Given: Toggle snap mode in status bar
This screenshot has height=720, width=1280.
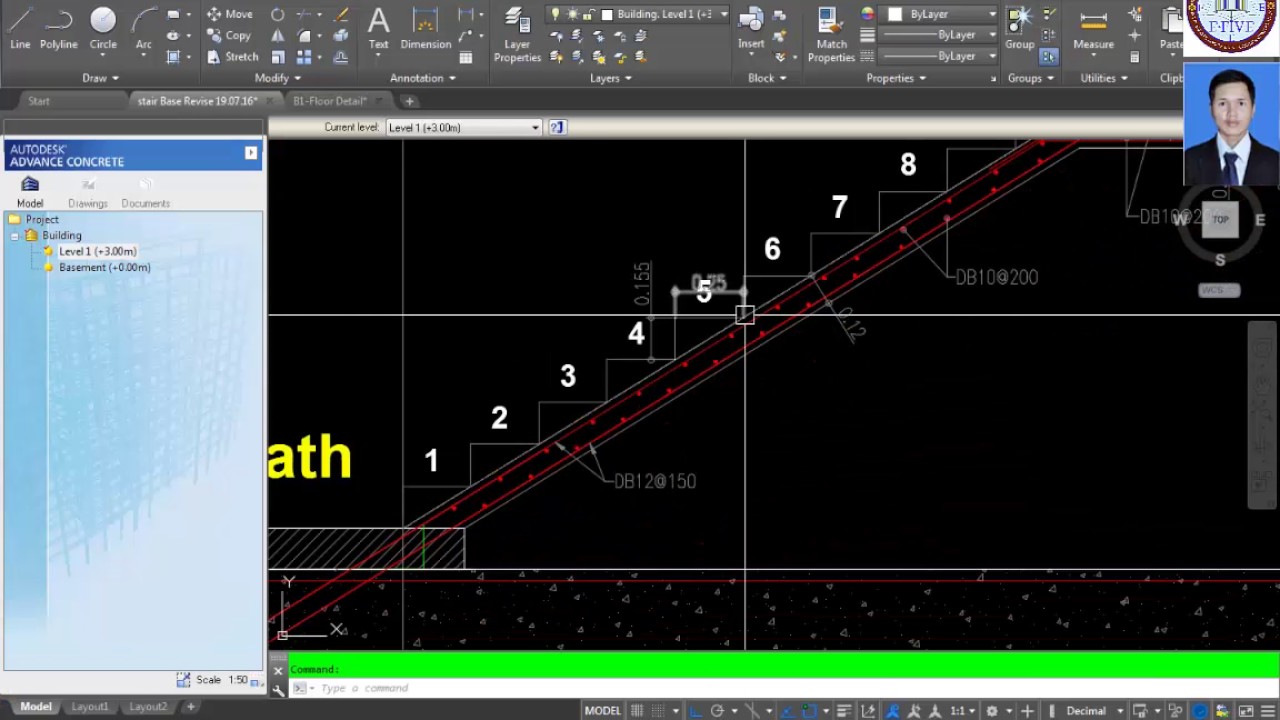Looking at the screenshot, I should coord(659,711).
